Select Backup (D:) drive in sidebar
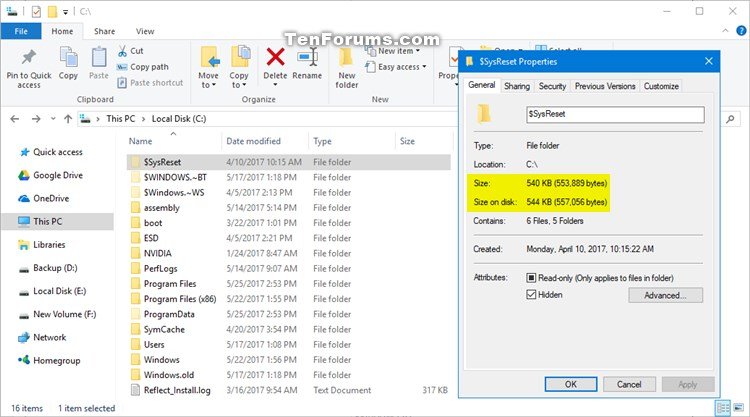 coord(55,268)
